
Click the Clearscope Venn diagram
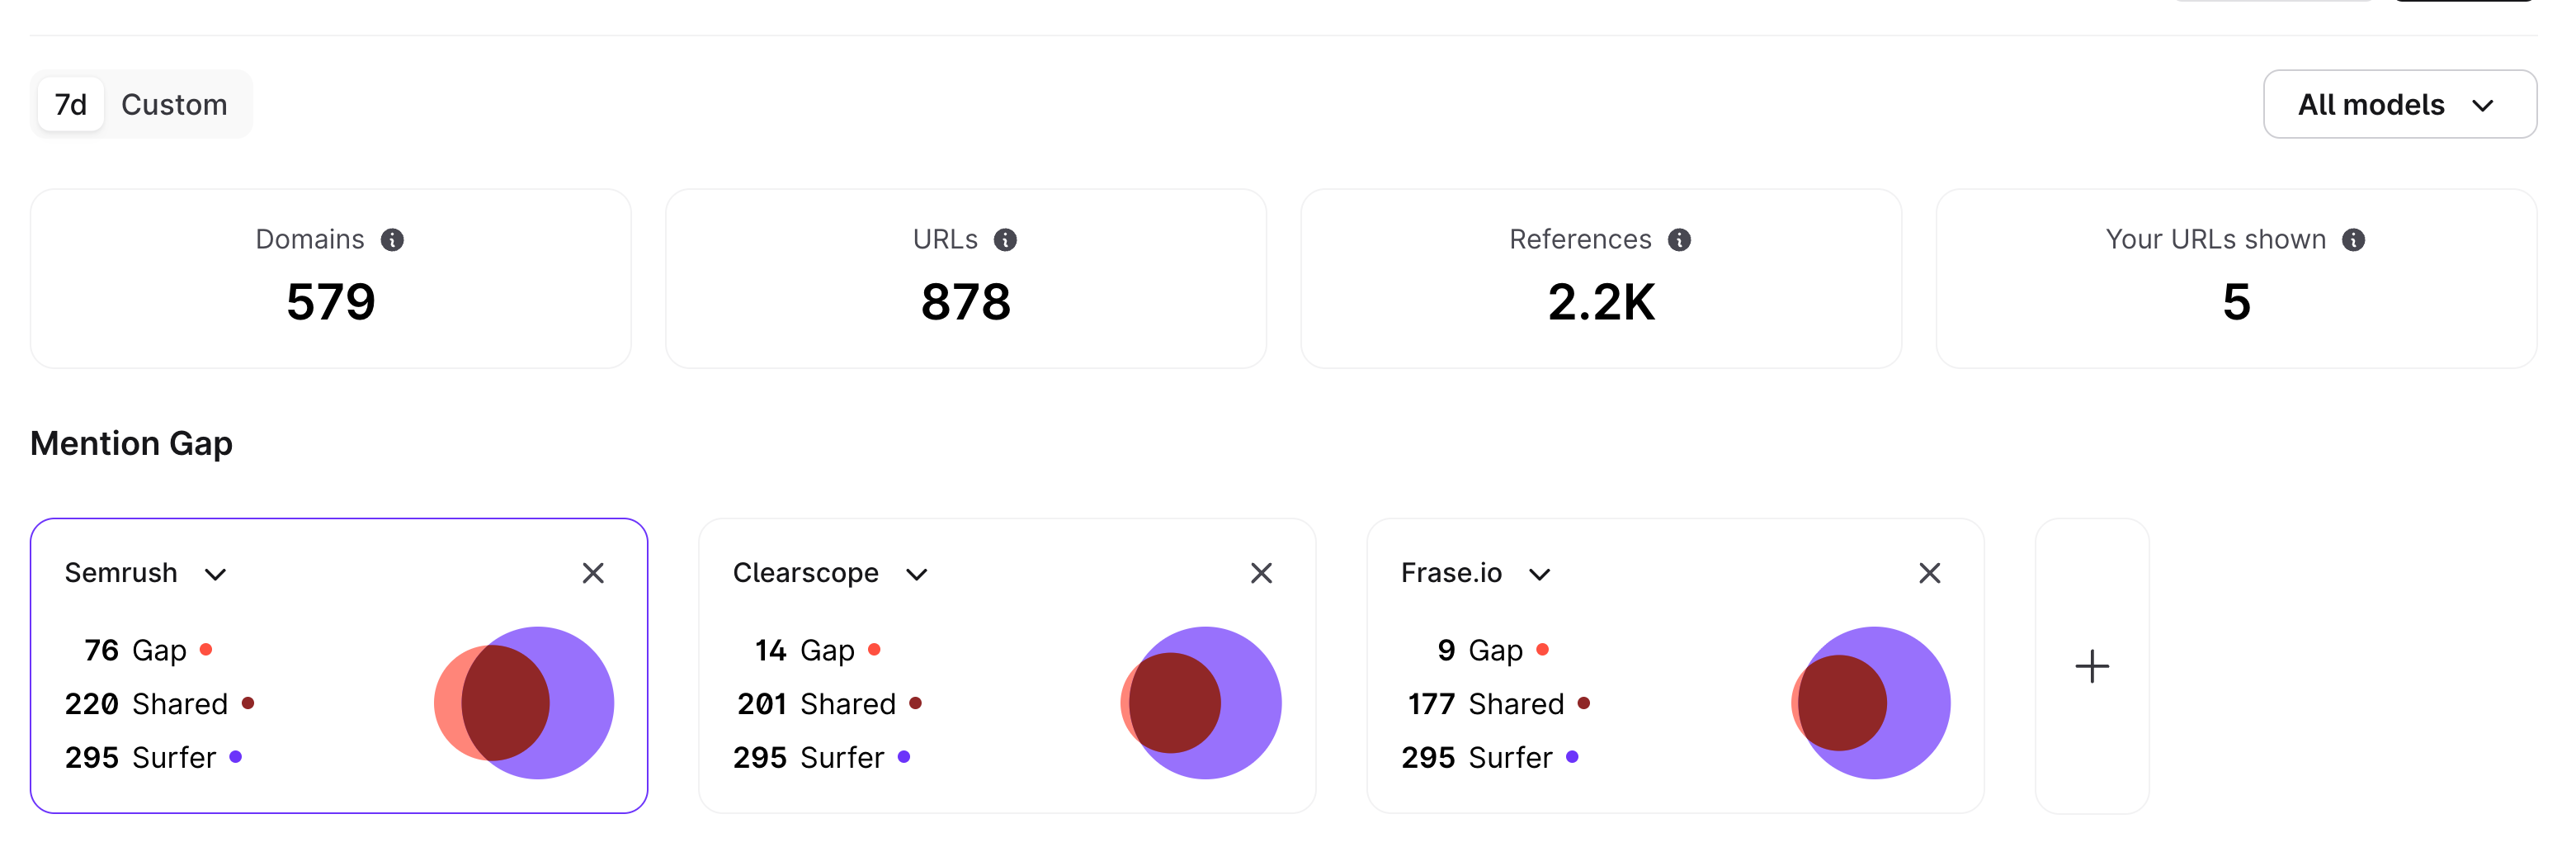(x=1201, y=702)
